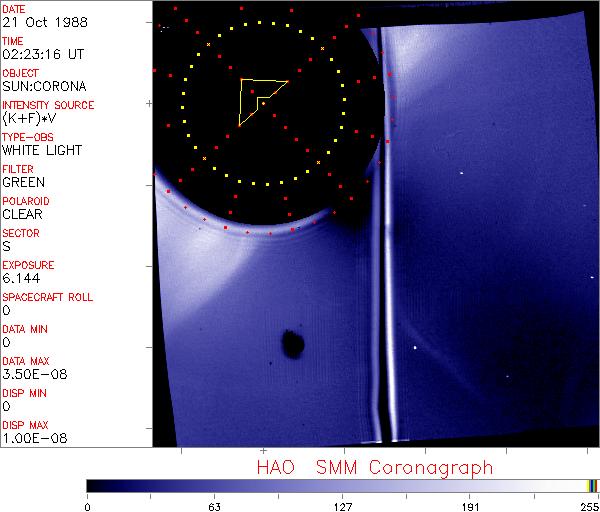Select the WHITE LIGHT observation type

42,150
